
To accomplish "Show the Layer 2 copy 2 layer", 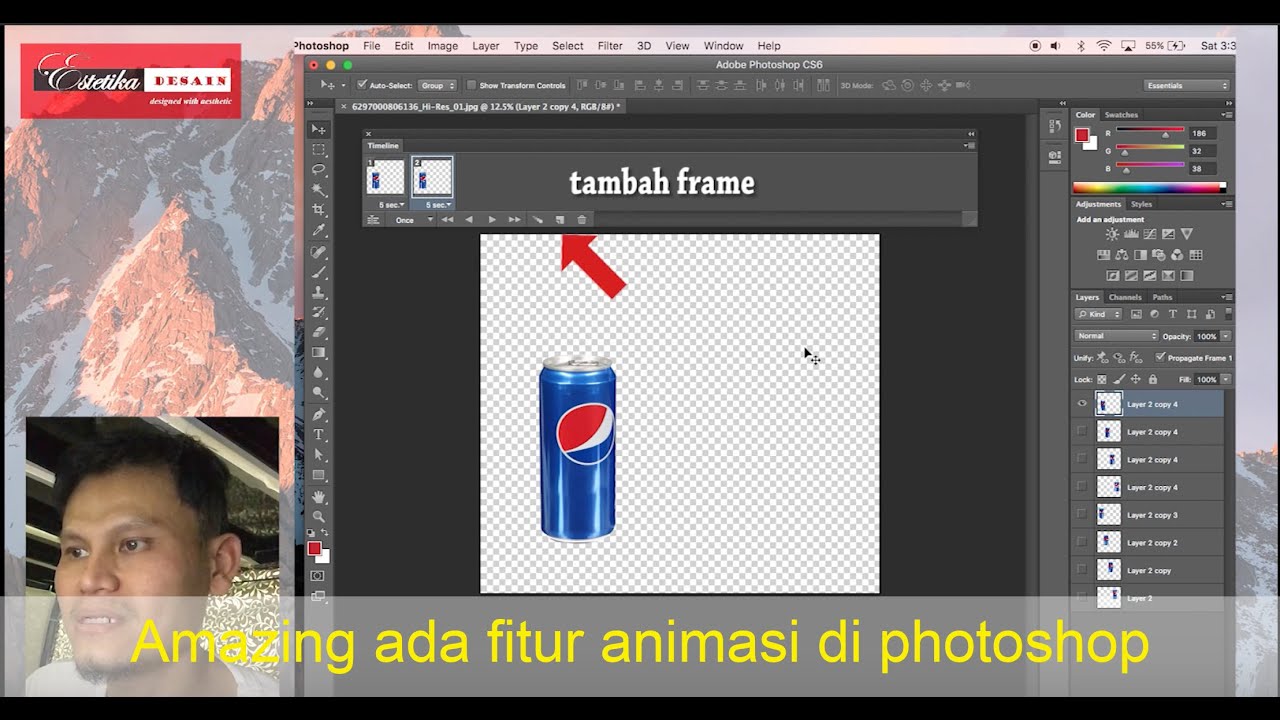I will click(x=1081, y=543).
